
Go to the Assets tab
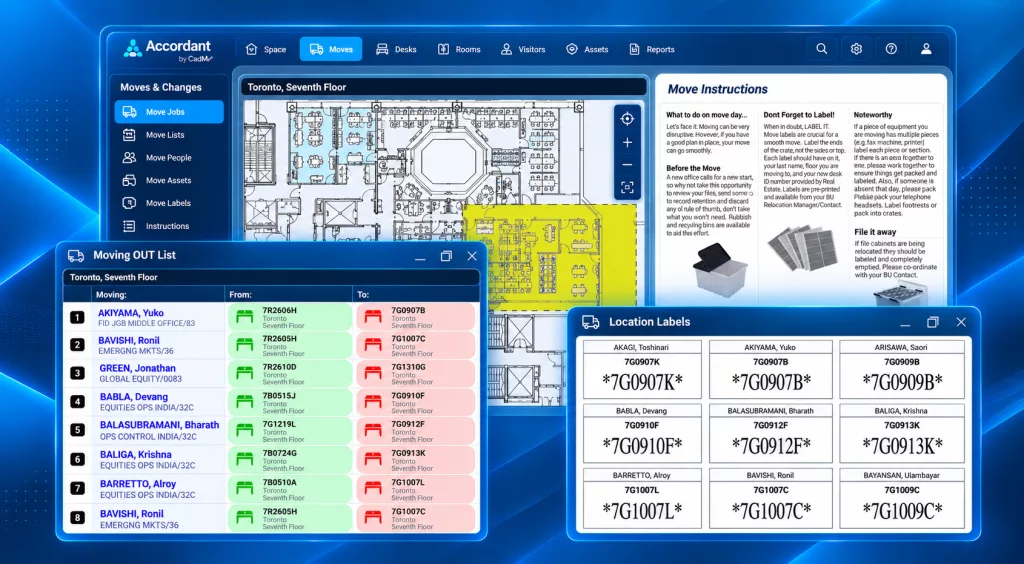(x=587, y=49)
